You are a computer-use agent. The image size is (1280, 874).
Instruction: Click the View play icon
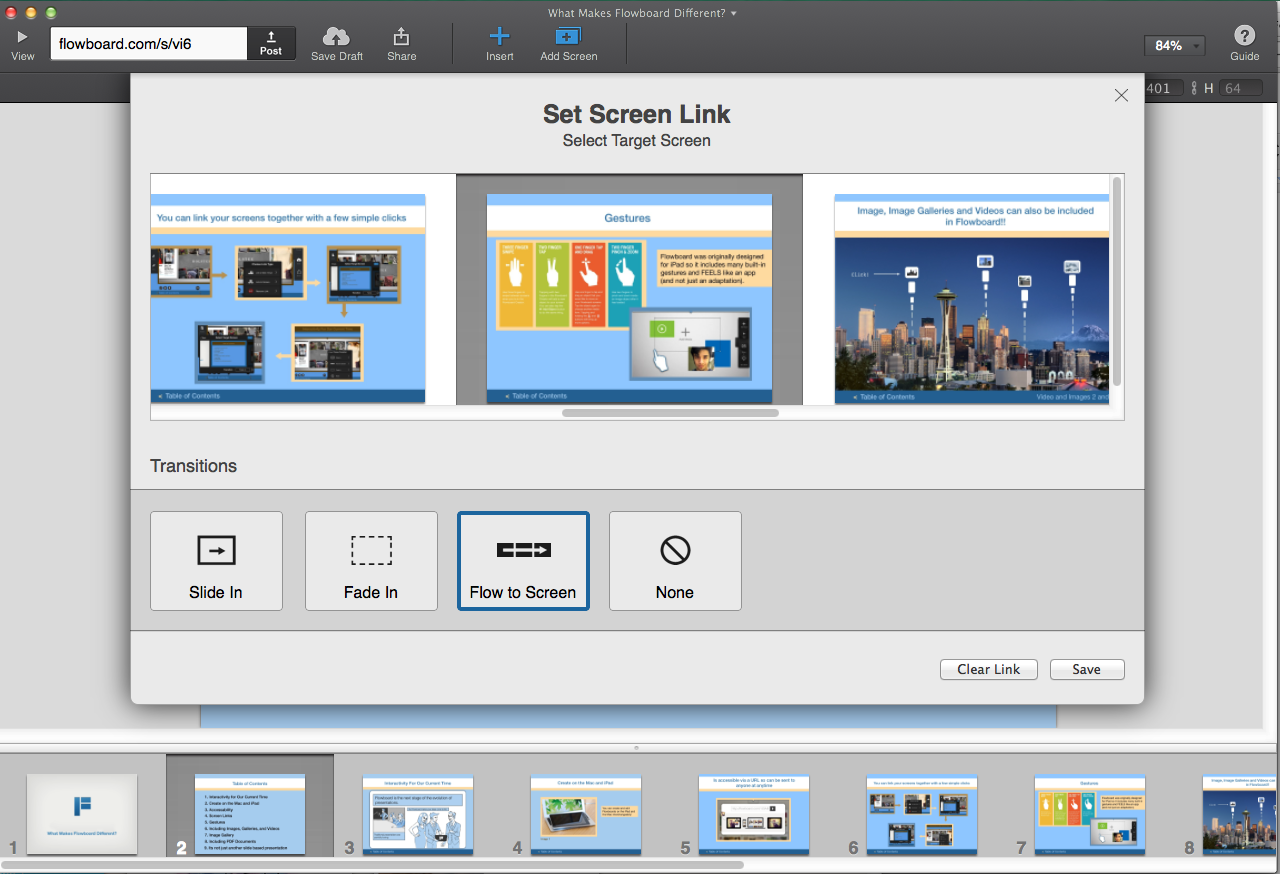(22, 37)
